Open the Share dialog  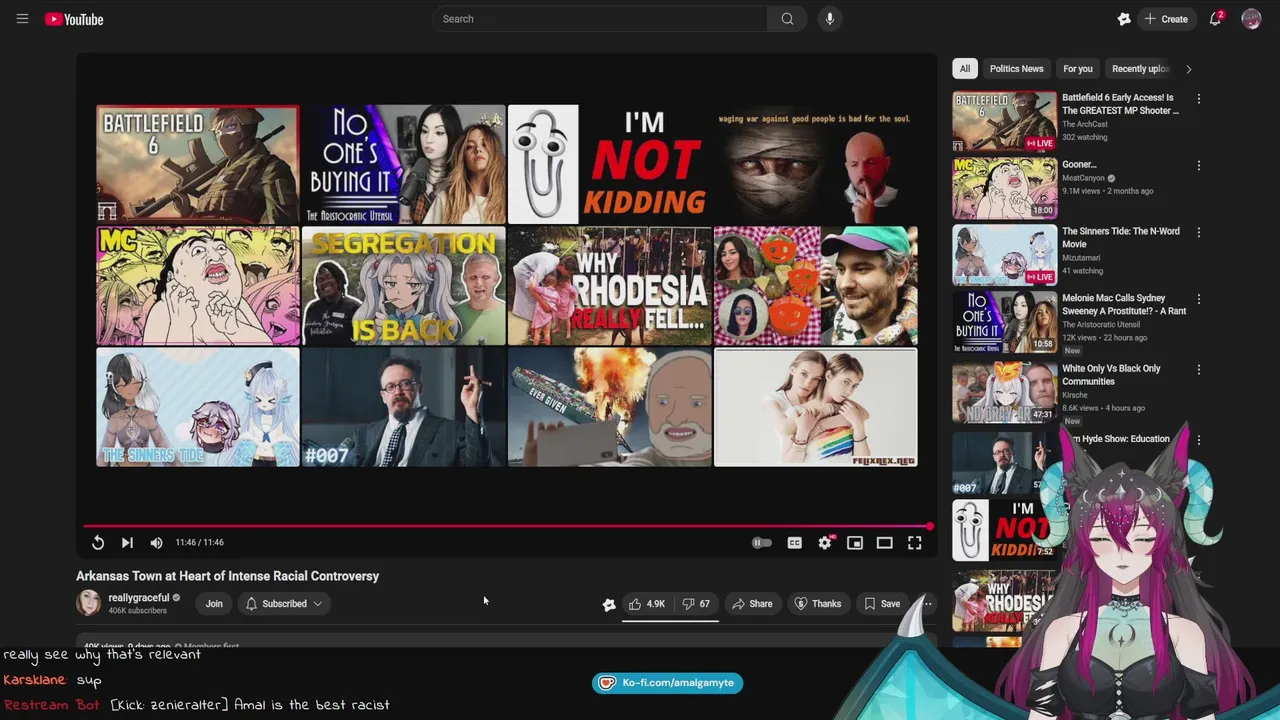[x=752, y=604]
